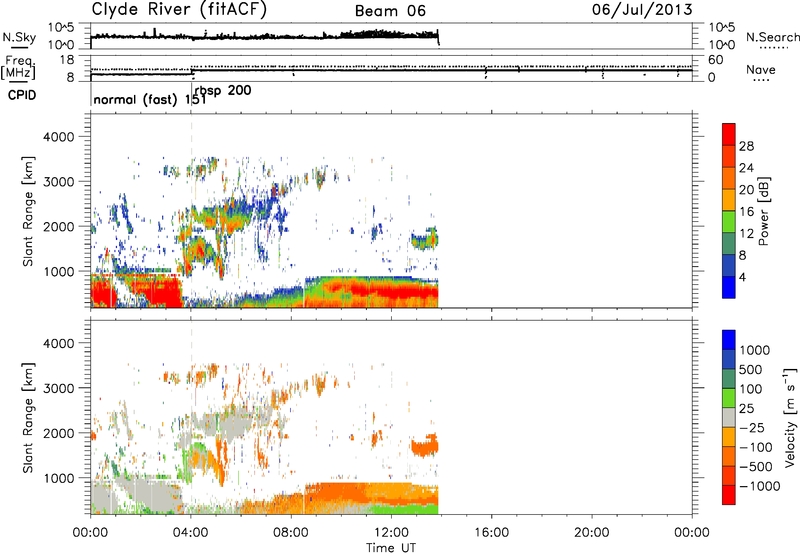Click the "normal (fast) 151" CPID text

pos(149,99)
